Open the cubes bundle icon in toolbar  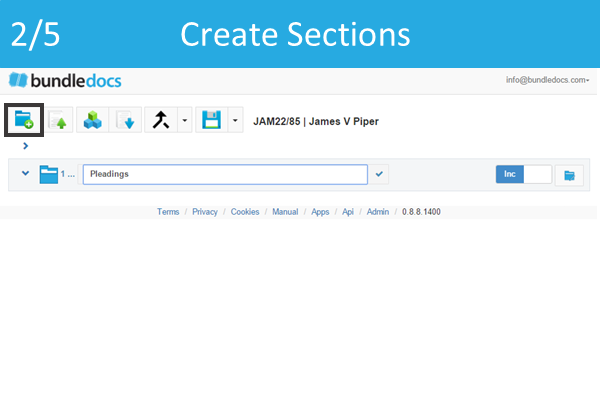[93, 120]
